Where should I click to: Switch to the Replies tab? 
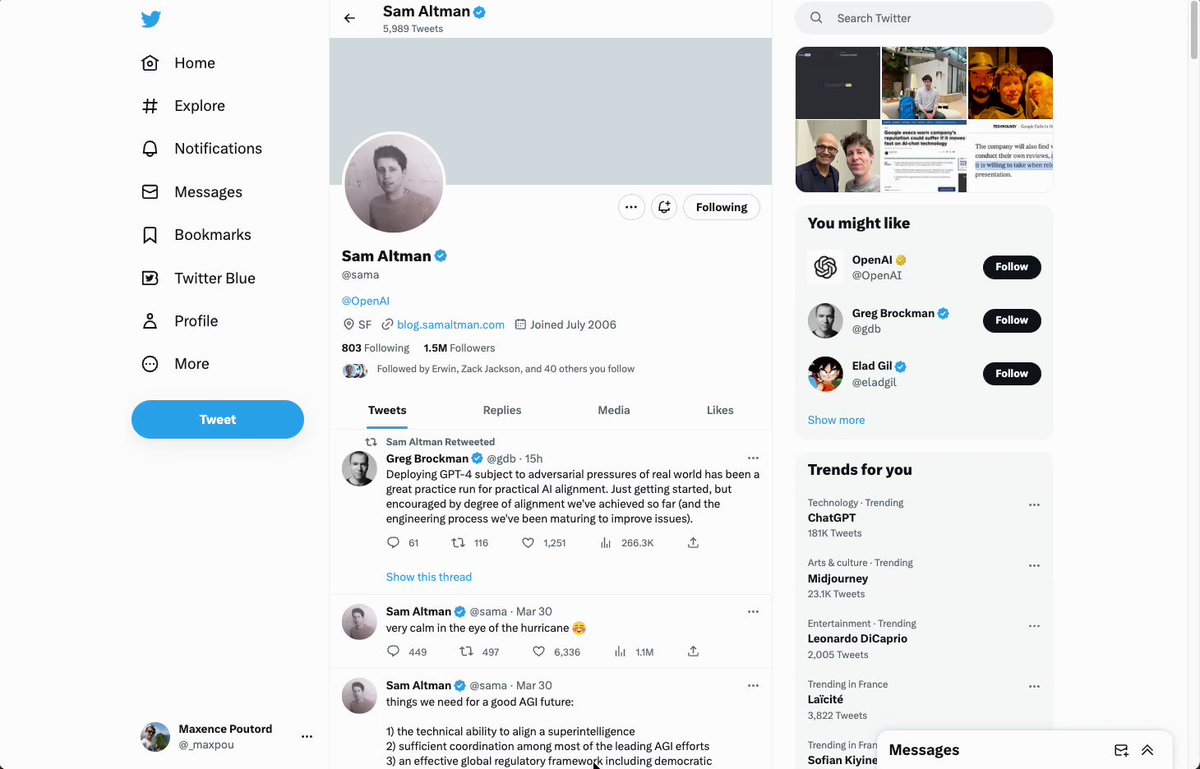click(502, 410)
